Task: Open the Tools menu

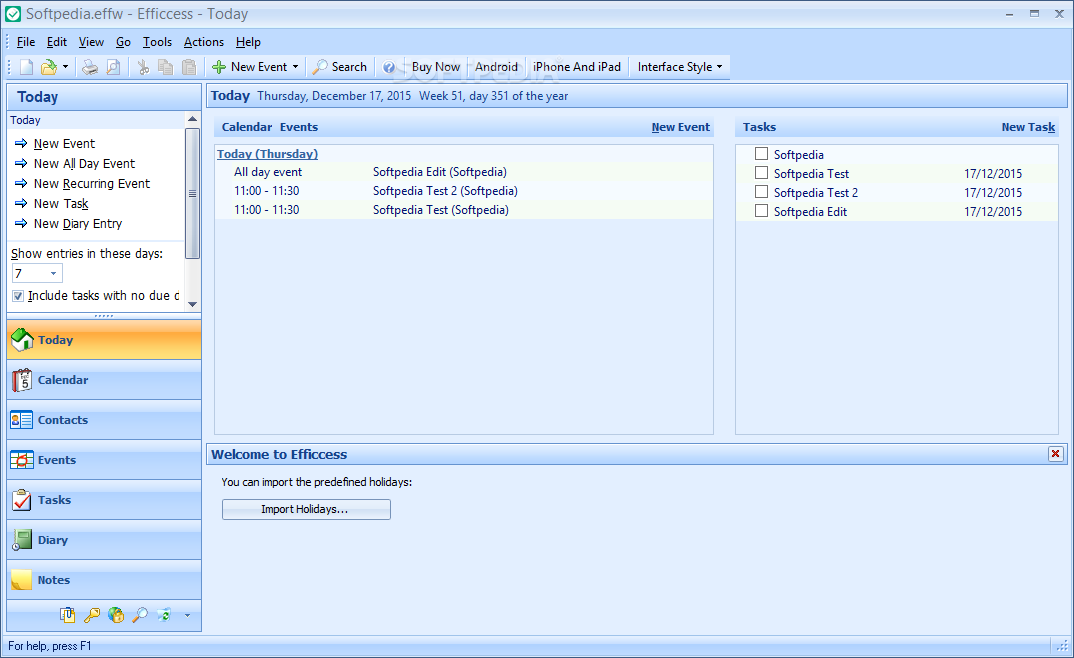Action: coord(157,42)
